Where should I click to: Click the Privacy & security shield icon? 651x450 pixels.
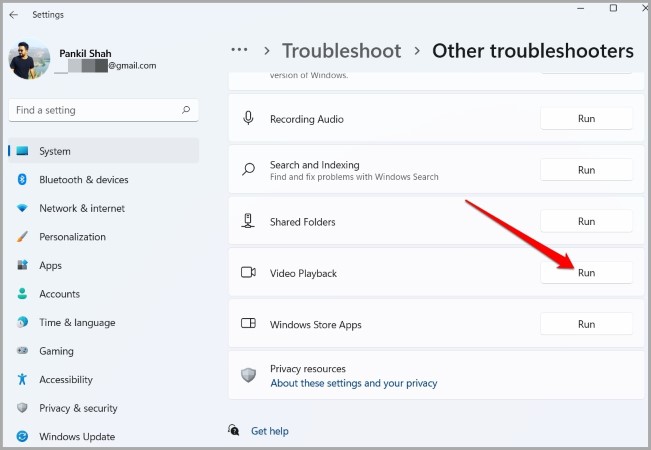coord(22,408)
